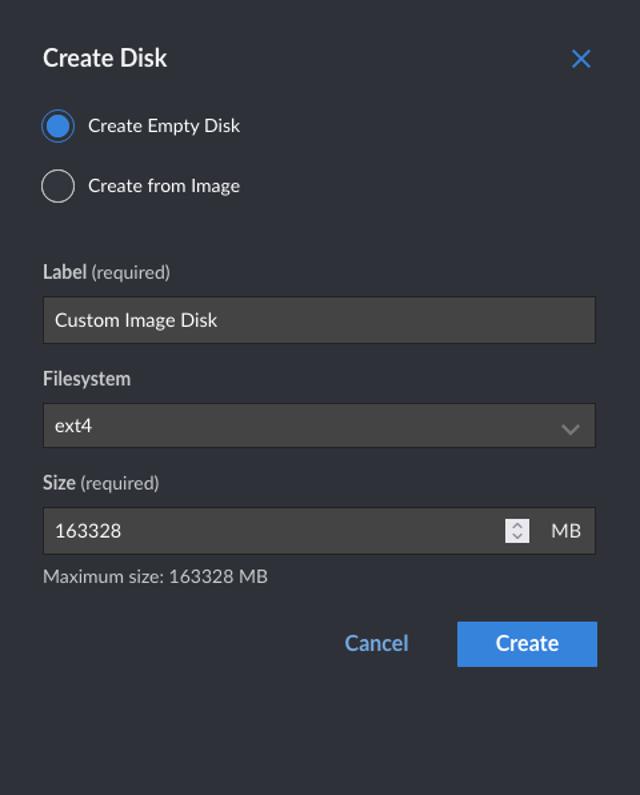Click the MB unit label
The width and height of the screenshot is (640, 795).
pos(566,531)
